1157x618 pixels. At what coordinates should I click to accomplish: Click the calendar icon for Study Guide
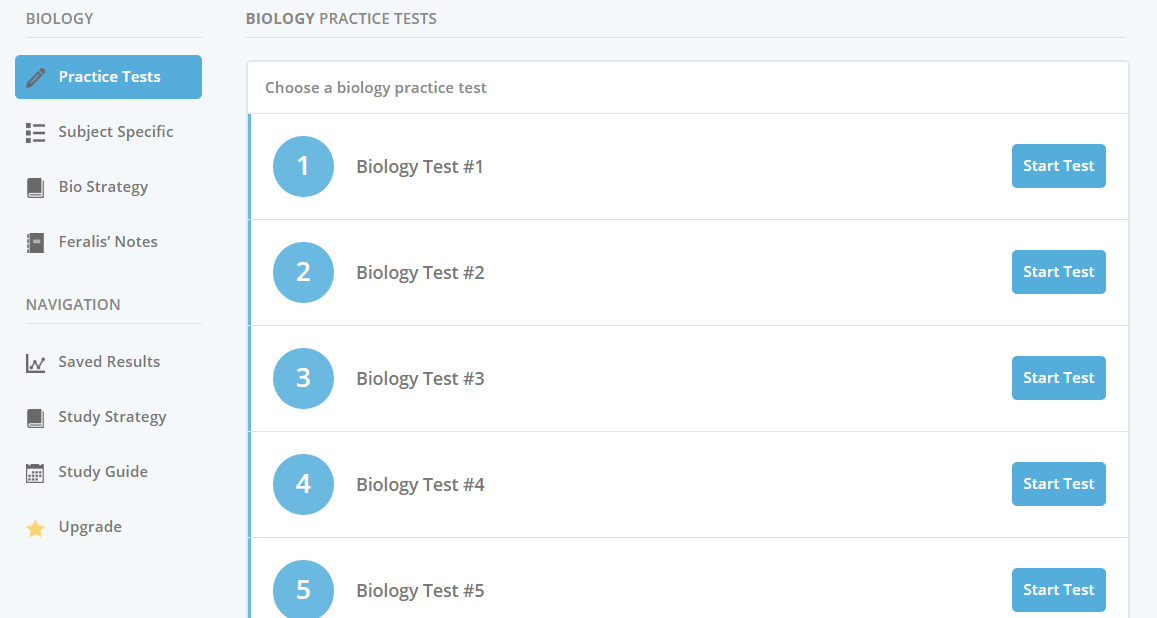(x=35, y=473)
